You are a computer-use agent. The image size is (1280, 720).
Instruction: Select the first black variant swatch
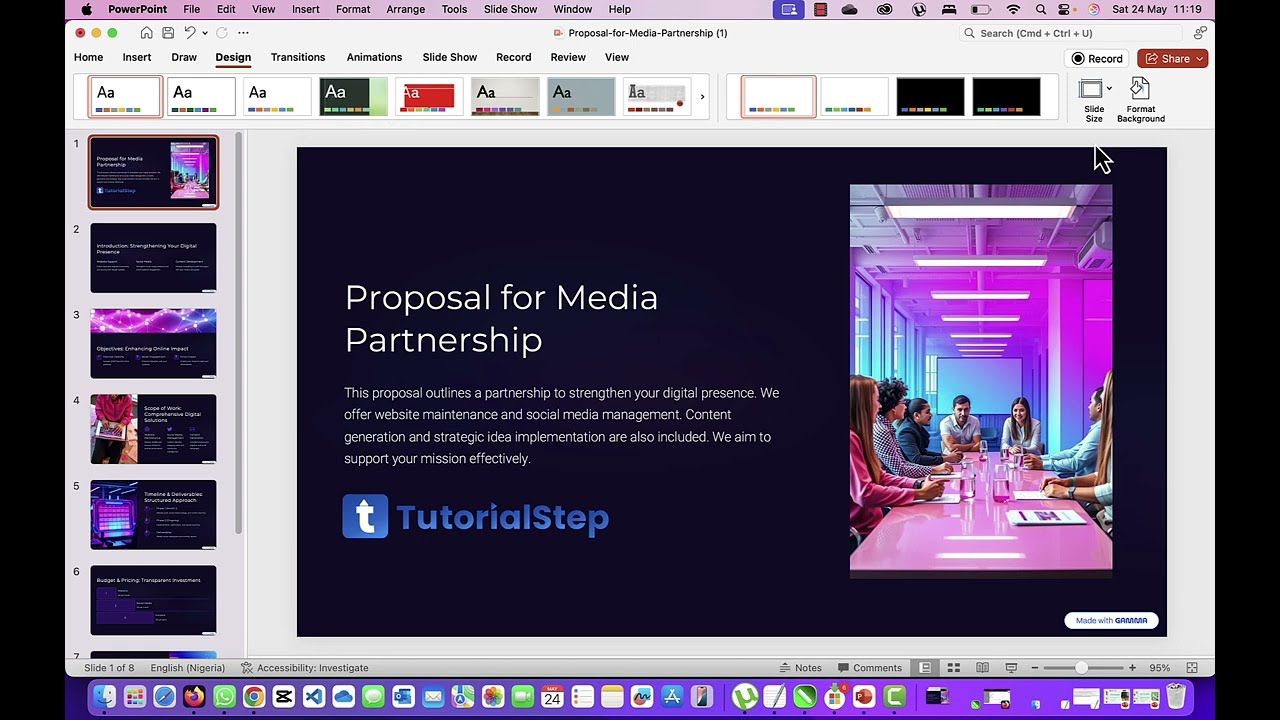coord(930,97)
